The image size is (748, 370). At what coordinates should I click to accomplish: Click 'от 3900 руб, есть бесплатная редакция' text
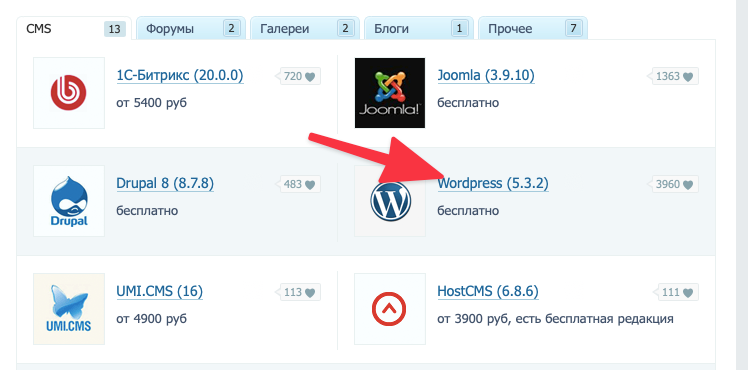[555, 319]
